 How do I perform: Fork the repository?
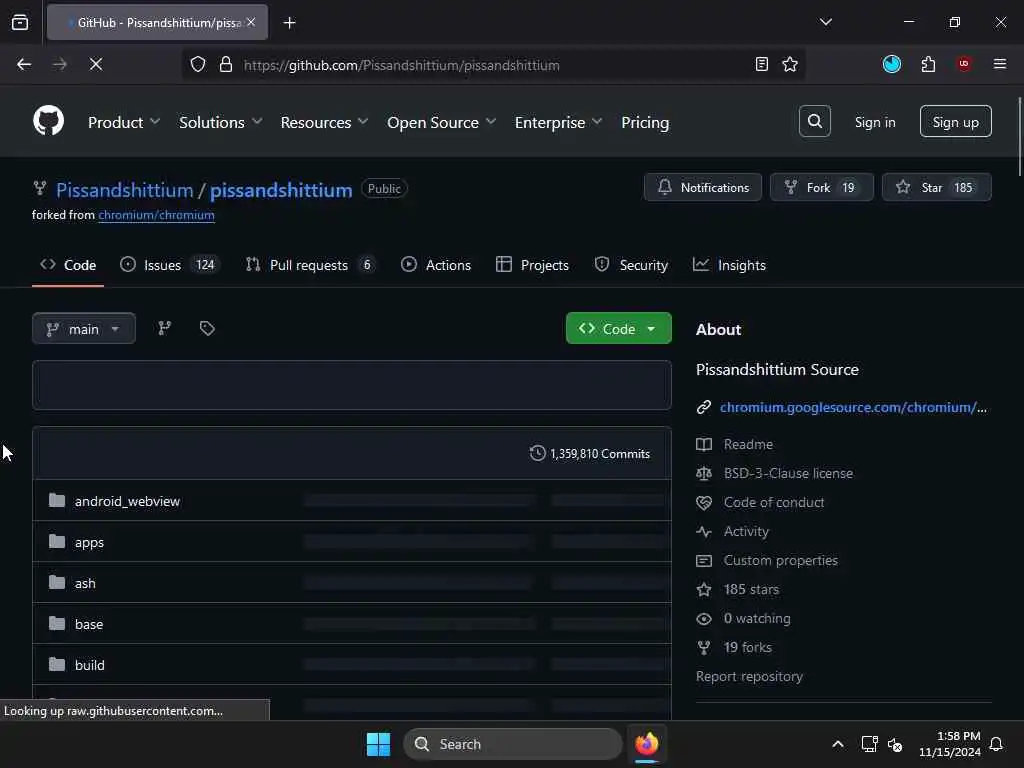(x=822, y=187)
